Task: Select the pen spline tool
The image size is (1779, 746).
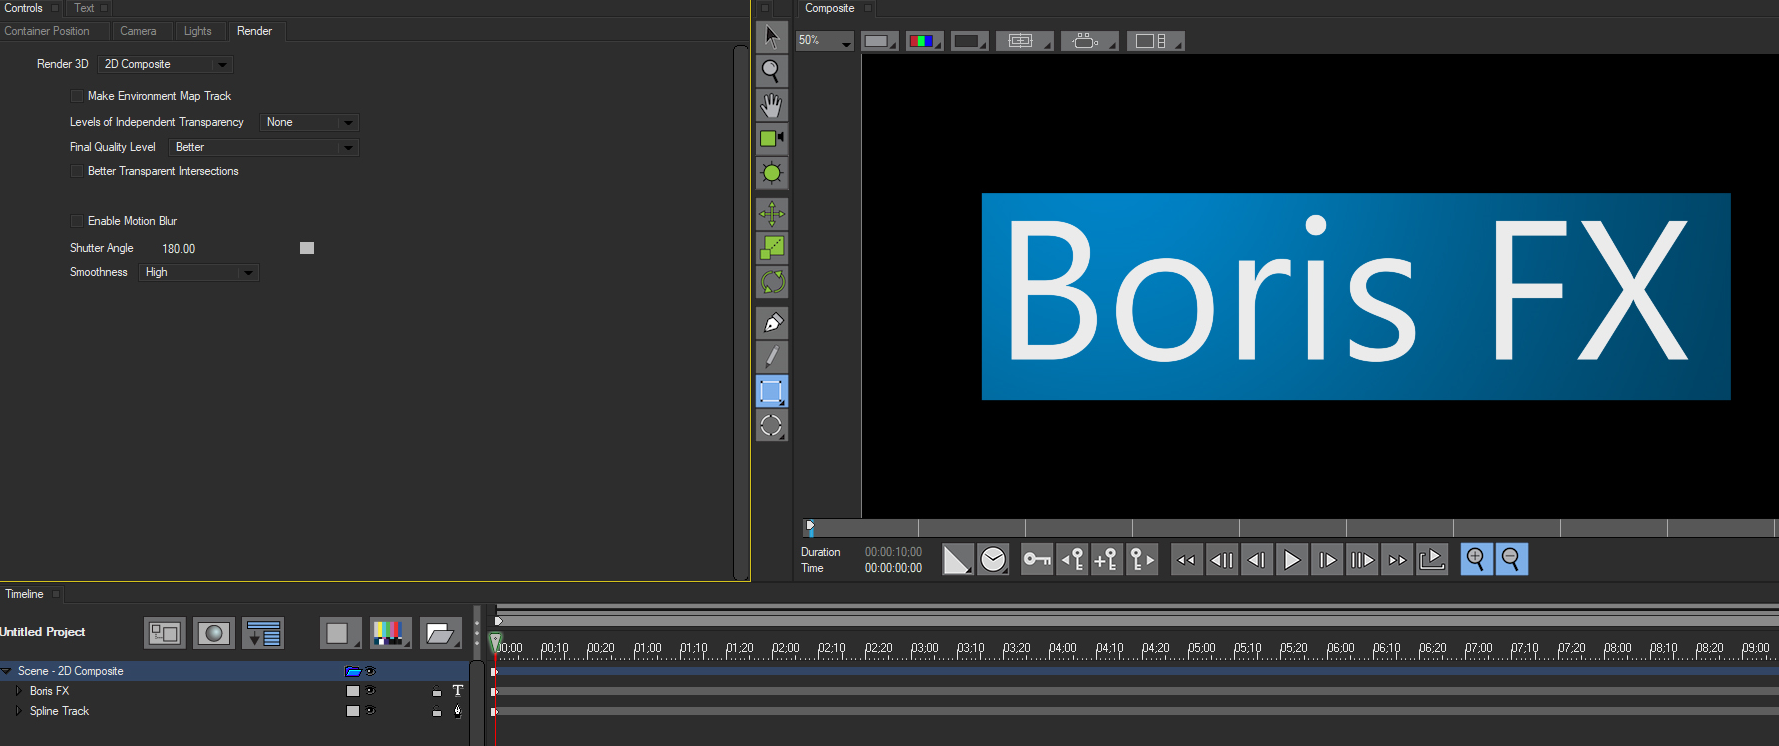Action: (x=771, y=323)
